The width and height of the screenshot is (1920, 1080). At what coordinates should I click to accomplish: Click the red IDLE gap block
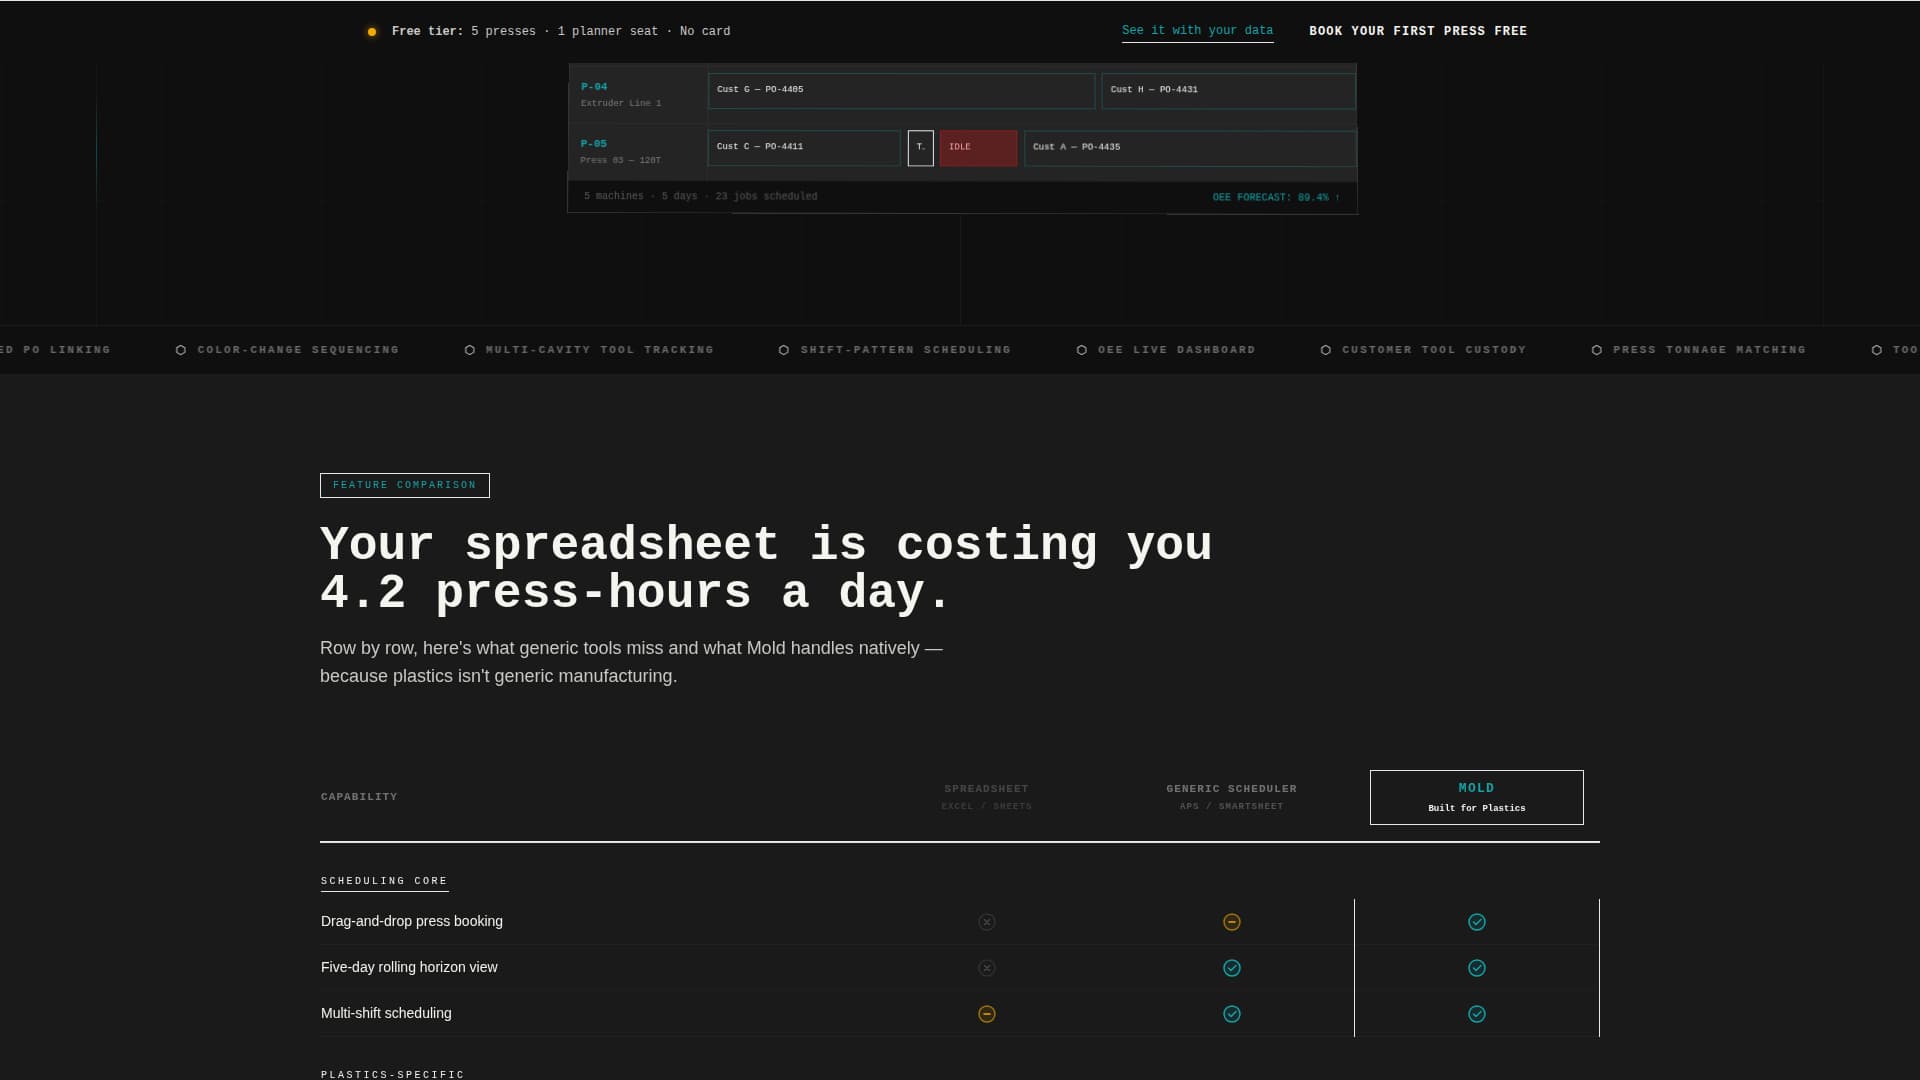click(977, 148)
